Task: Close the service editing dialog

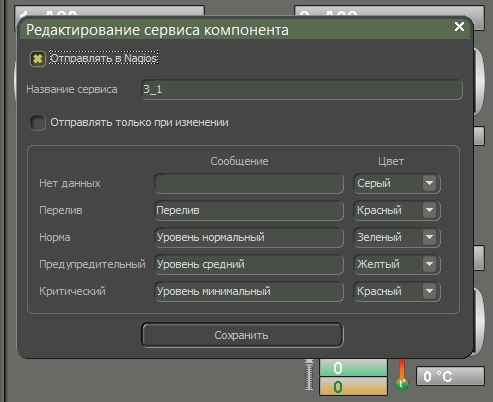Action: tap(459, 27)
